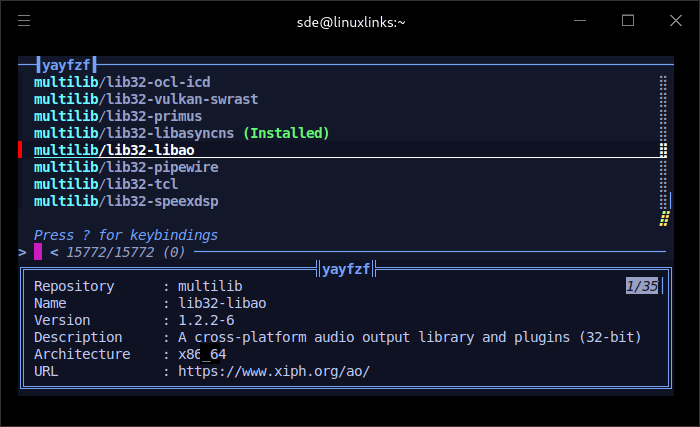Click the 'Press ? for keybindings' hint
The image size is (700, 427).
click(126, 235)
